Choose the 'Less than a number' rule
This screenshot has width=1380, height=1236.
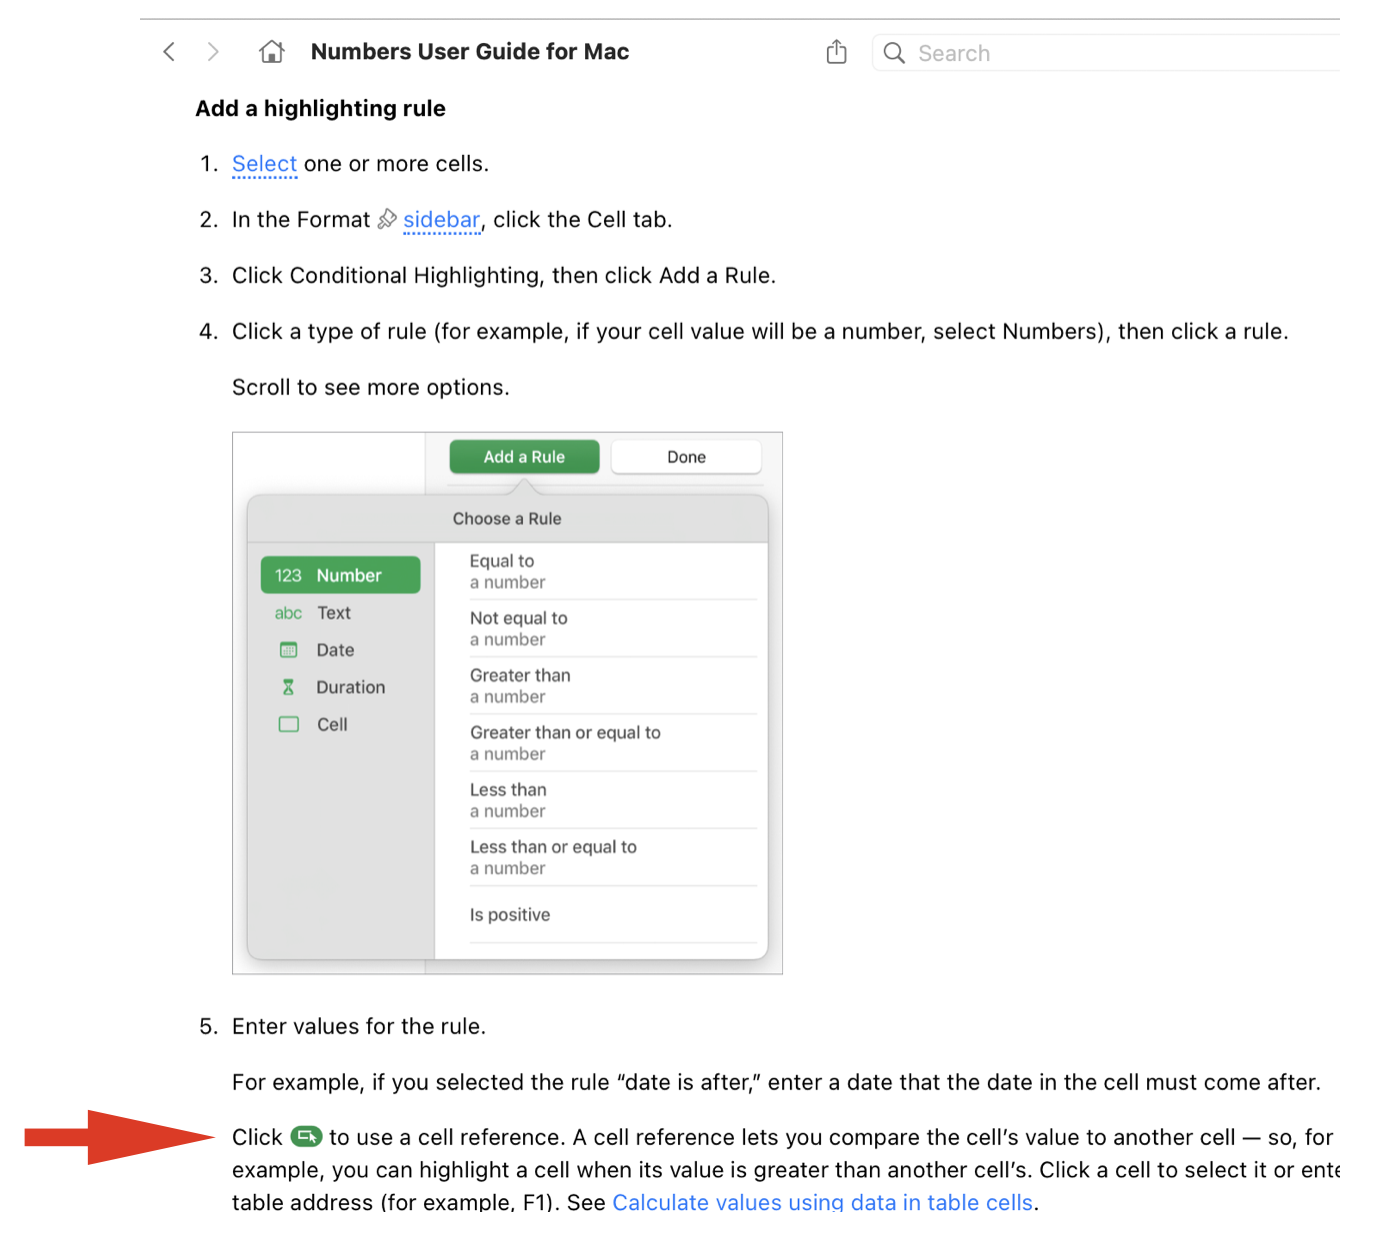pos(602,800)
